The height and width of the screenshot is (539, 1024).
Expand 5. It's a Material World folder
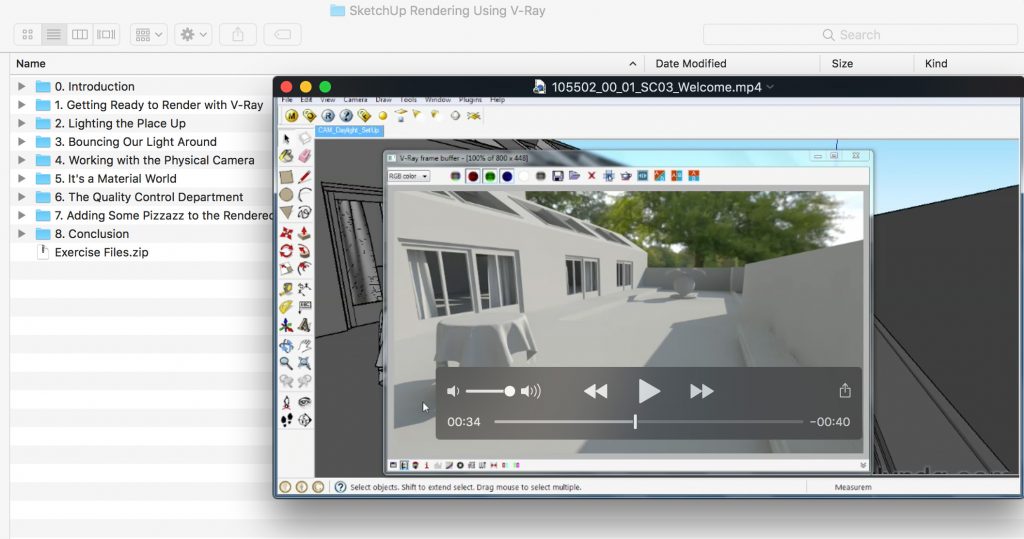[x=22, y=178]
